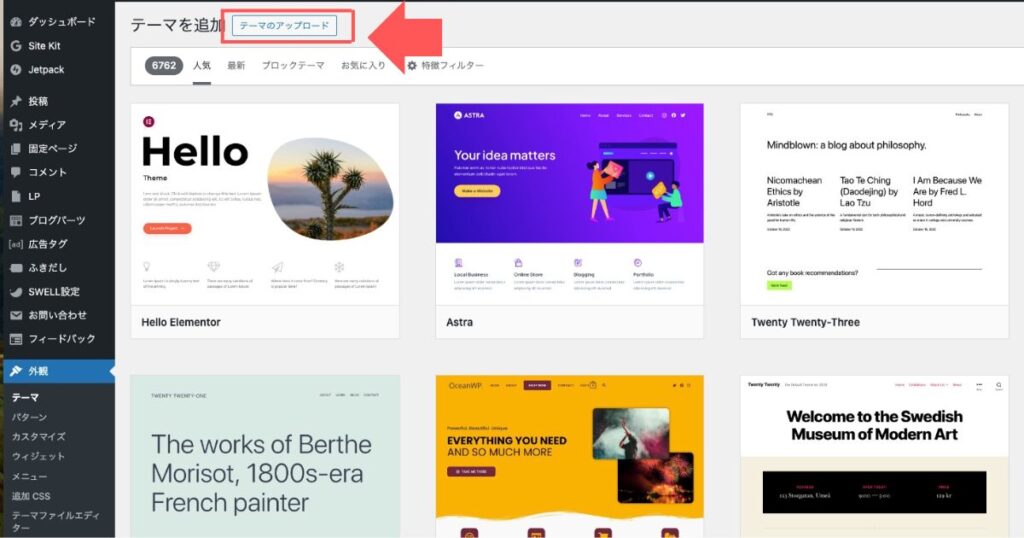Select the Swedish Museum Twenty Twenty preview
The height and width of the screenshot is (538, 1024).
pyautogui.click(x=874, y=456)
